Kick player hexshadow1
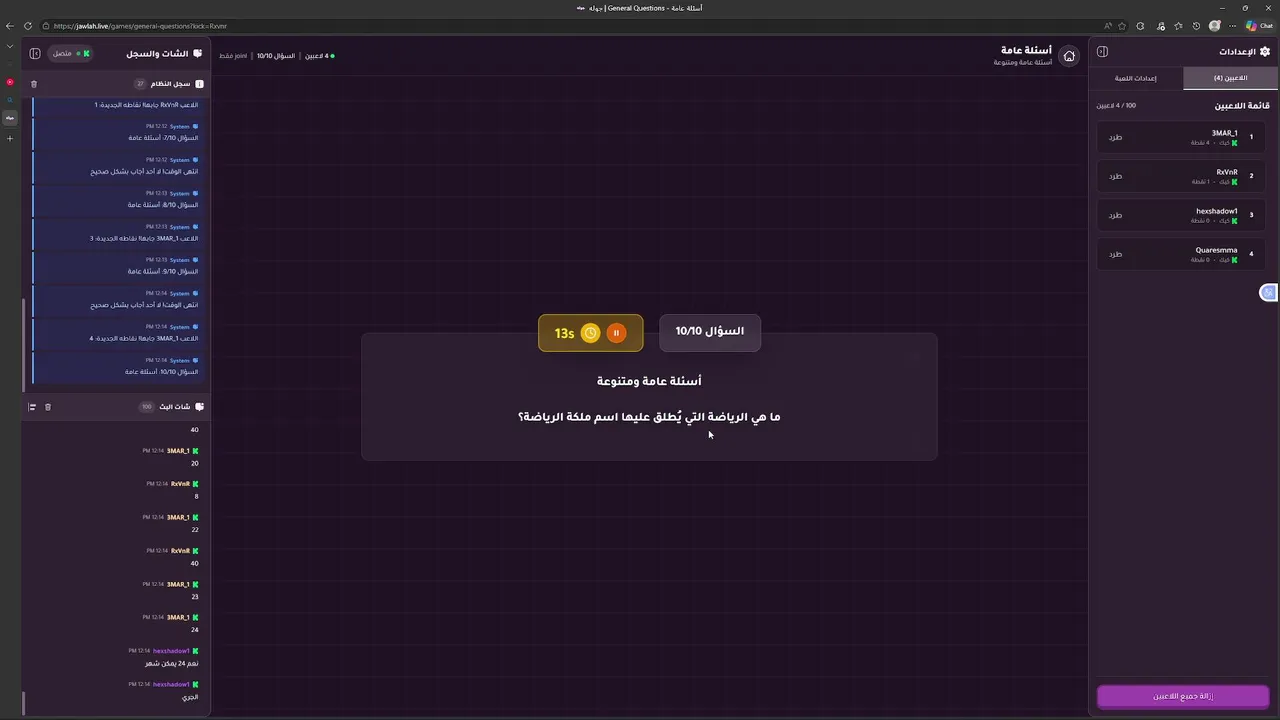The image size is (1280, 720). (1116, 215)
